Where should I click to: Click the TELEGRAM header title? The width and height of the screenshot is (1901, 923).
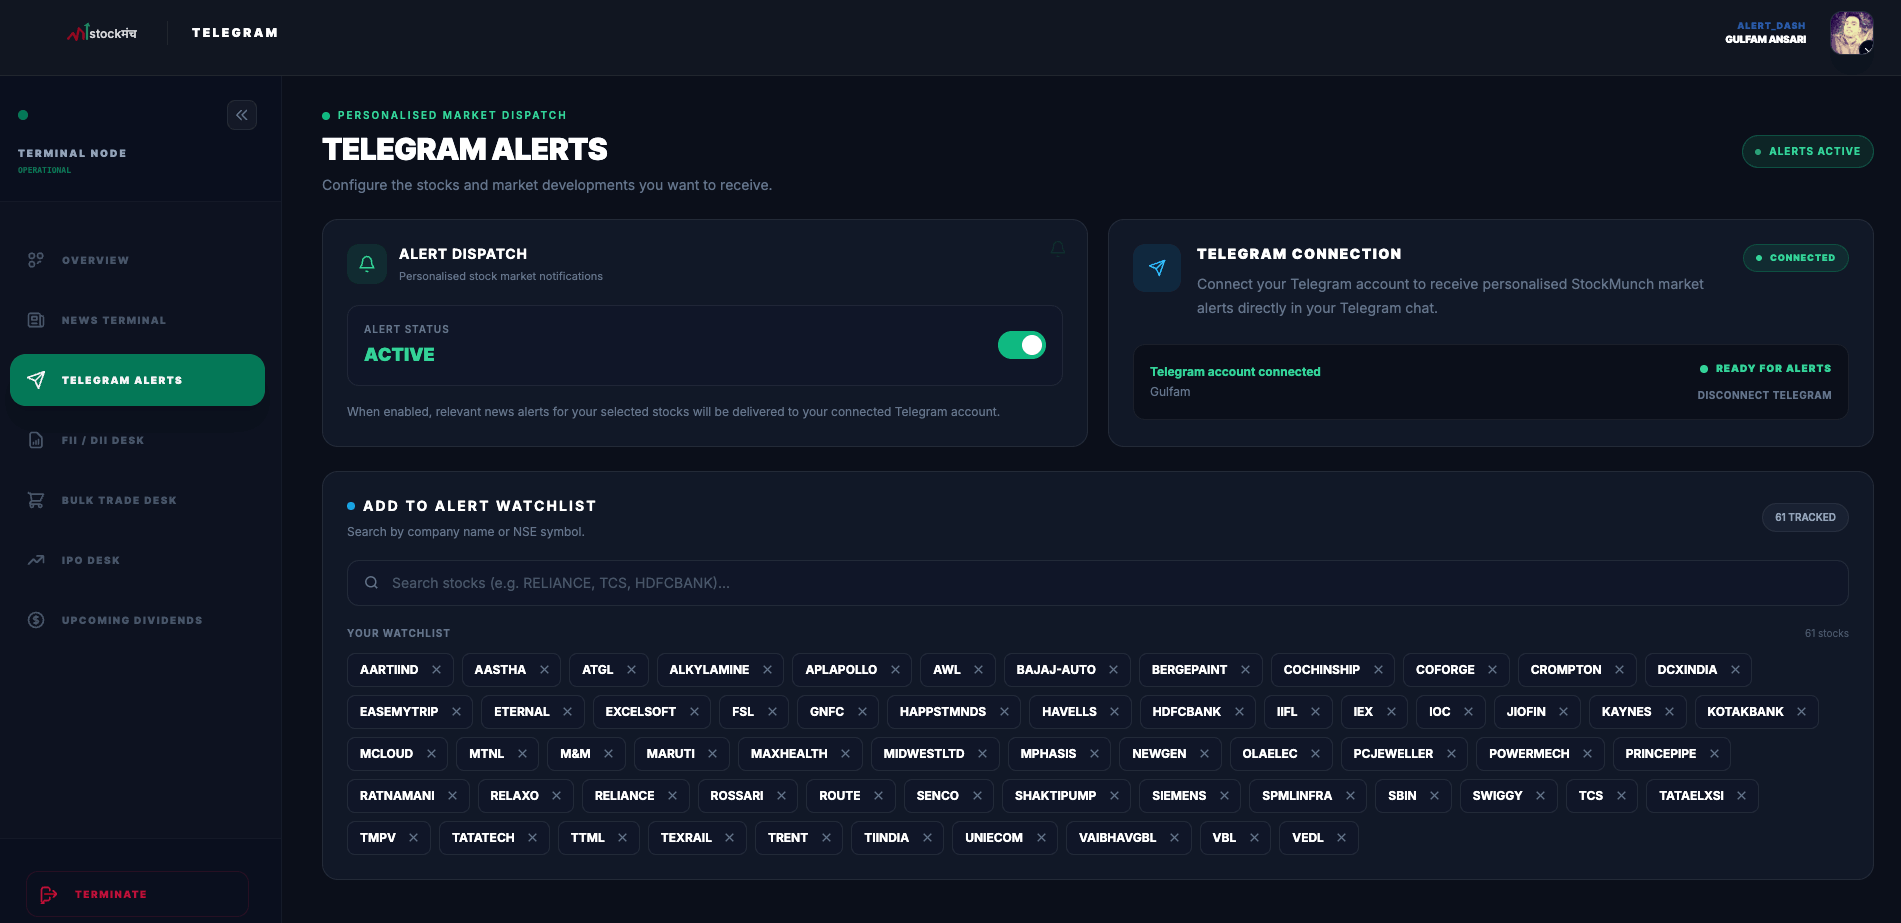click(x=235, y=33)
